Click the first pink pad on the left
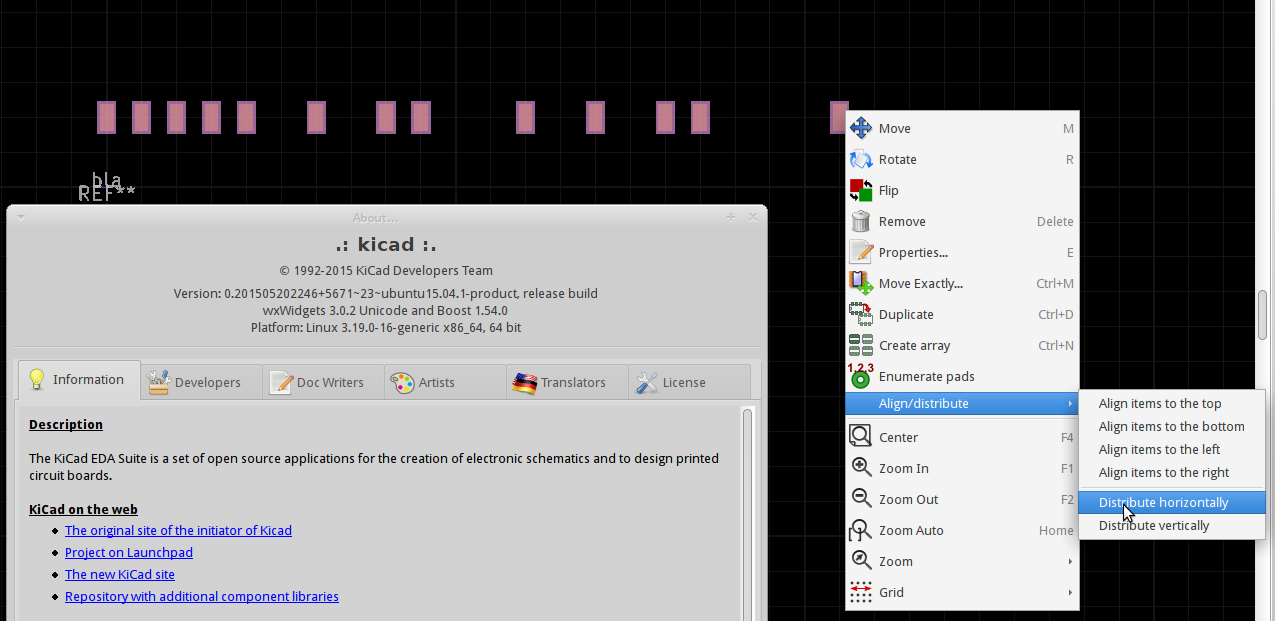This screenshot has height=621, width=1275. 106,117
